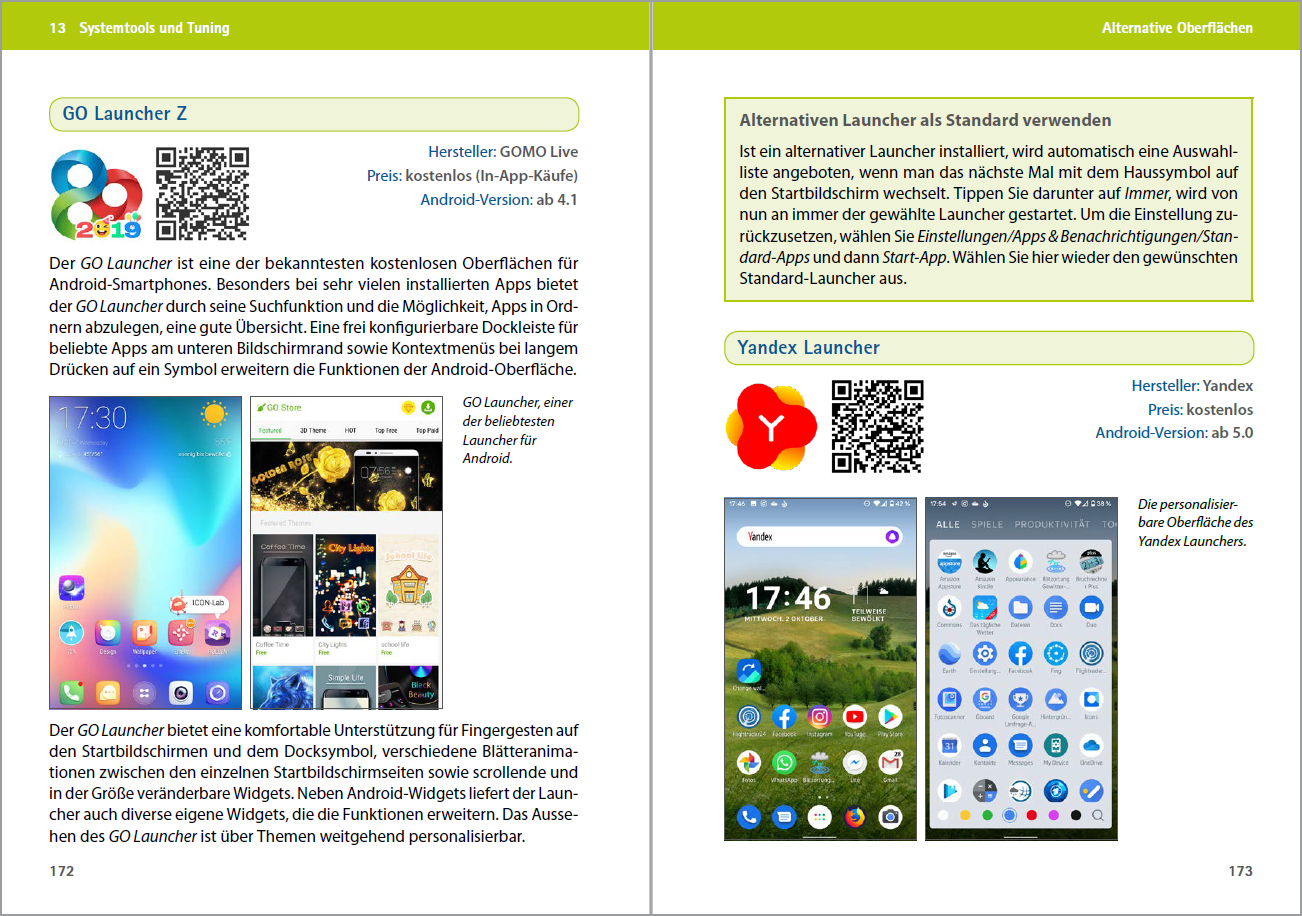This screenshot has height=916, width=1302.
Task: Tap Amazon Kindle icon in Yandex app drawer
Action: (x=985, y=561)
